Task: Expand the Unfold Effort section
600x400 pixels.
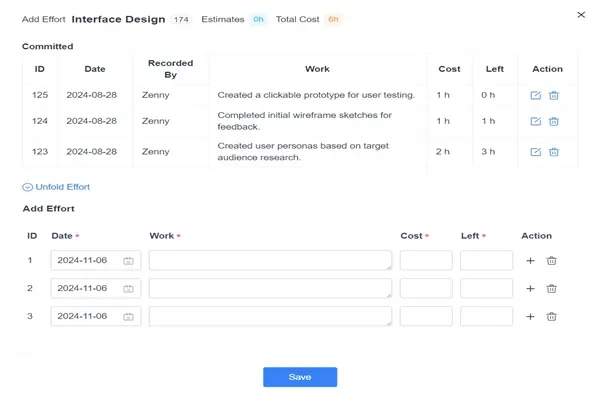Action: point(56,187)
